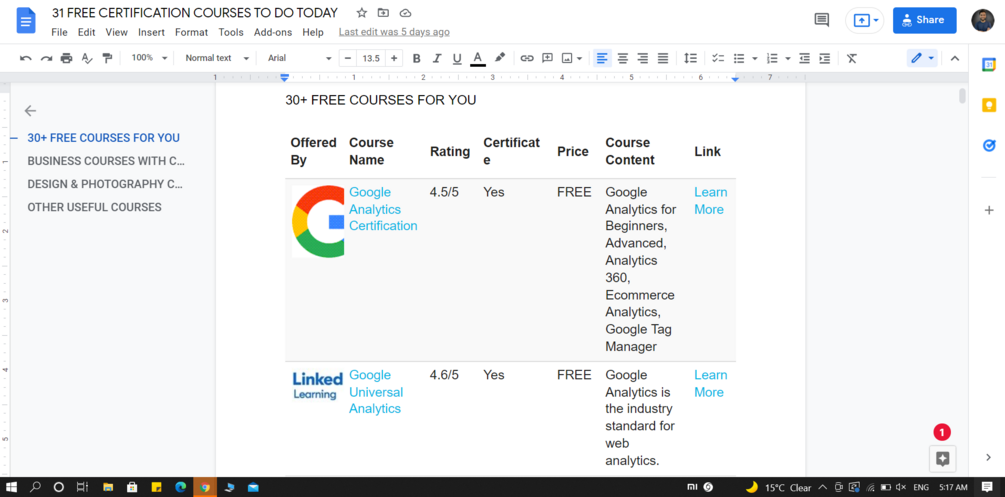Toggle underline formatting
This screenshot has width=1005, height=497.
(x=457, y=58)
